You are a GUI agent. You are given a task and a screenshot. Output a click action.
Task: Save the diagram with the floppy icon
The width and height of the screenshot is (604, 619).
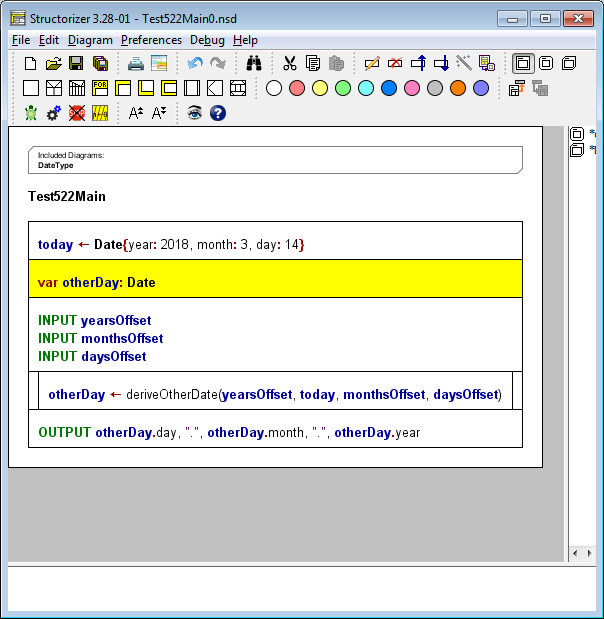(x=76, y=64)
